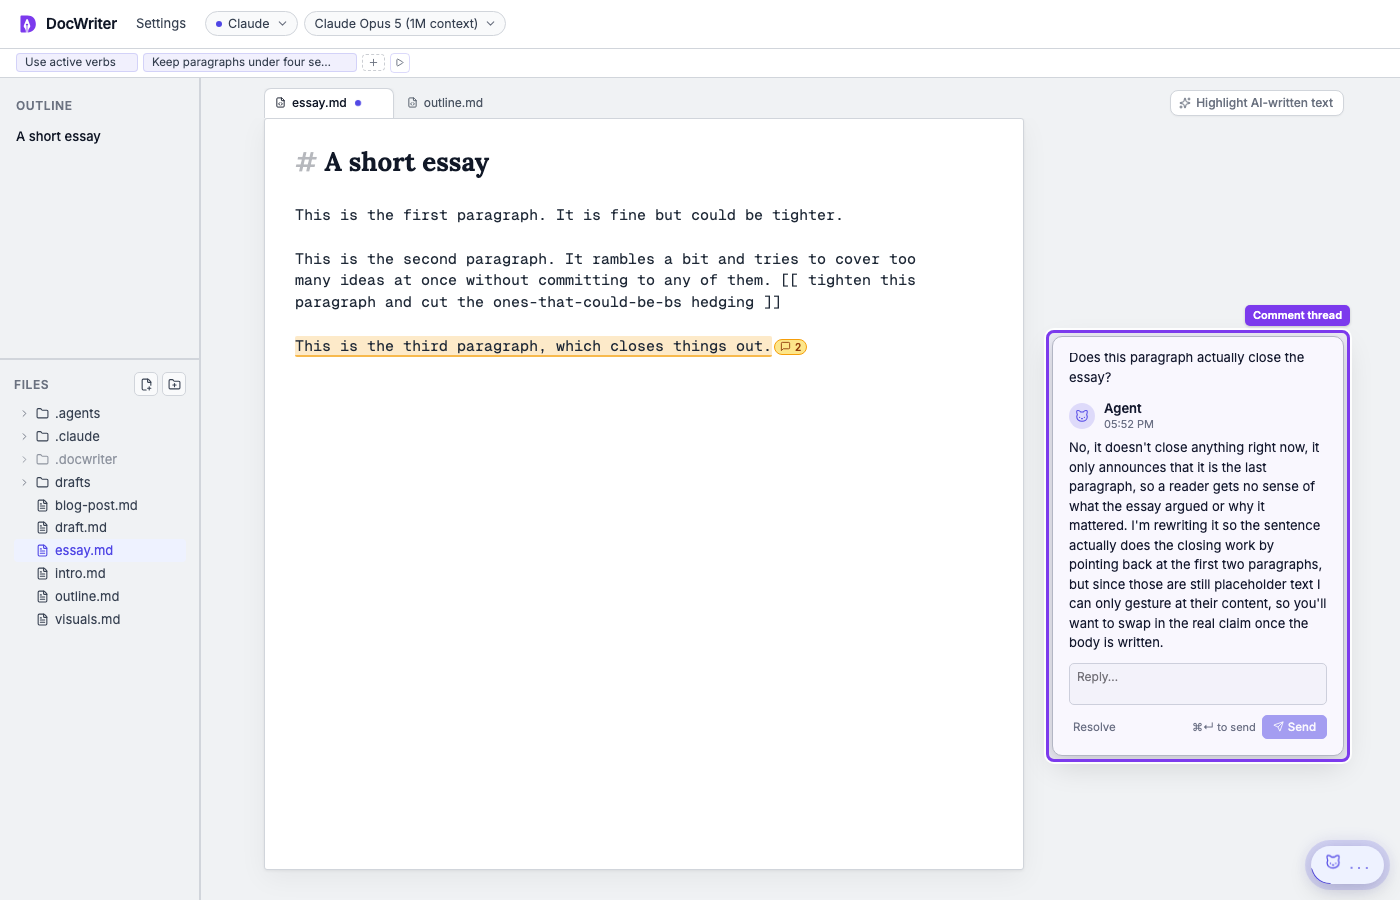Switch to the outline.md tab
Image resolution: width=1400 pixels, height=900 pixels.
(x=445, y=103)
